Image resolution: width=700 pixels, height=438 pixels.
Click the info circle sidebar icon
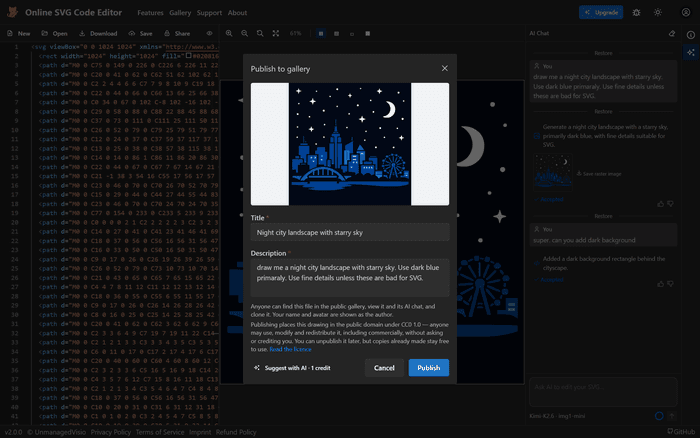point(691,34)
